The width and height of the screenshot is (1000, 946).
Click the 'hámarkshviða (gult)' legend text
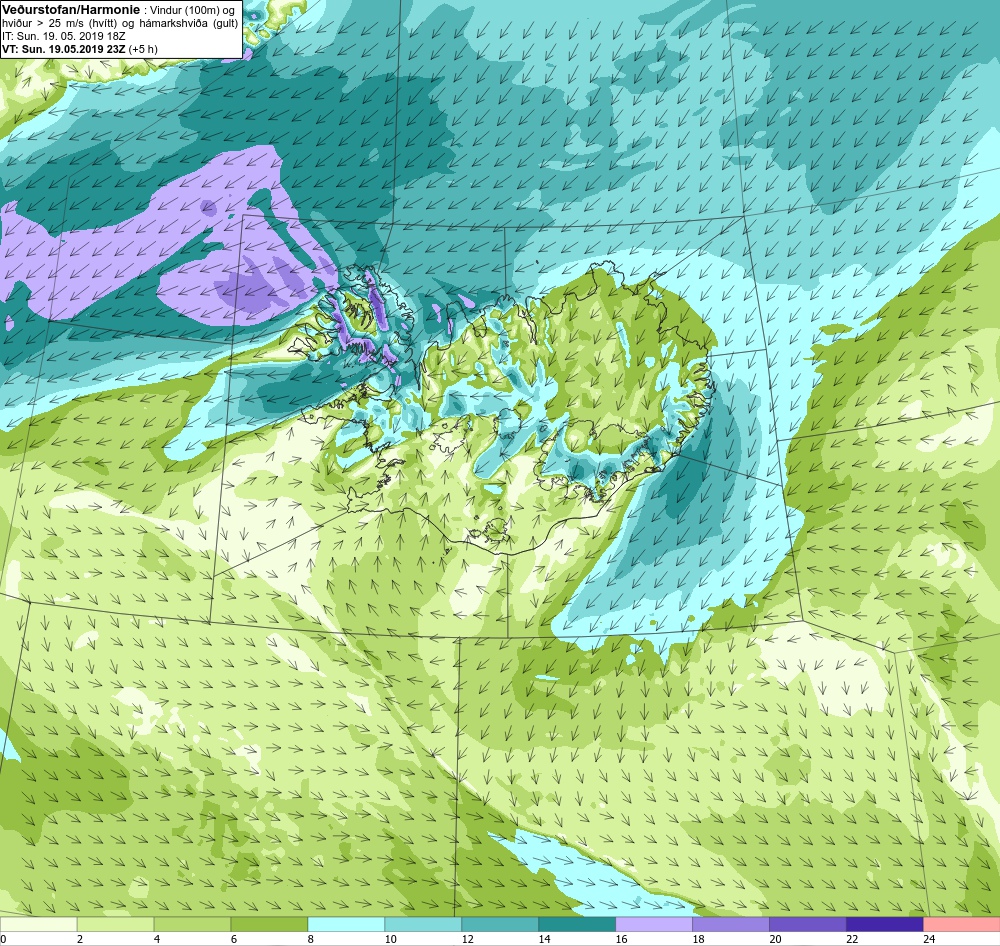pos(189,24)
